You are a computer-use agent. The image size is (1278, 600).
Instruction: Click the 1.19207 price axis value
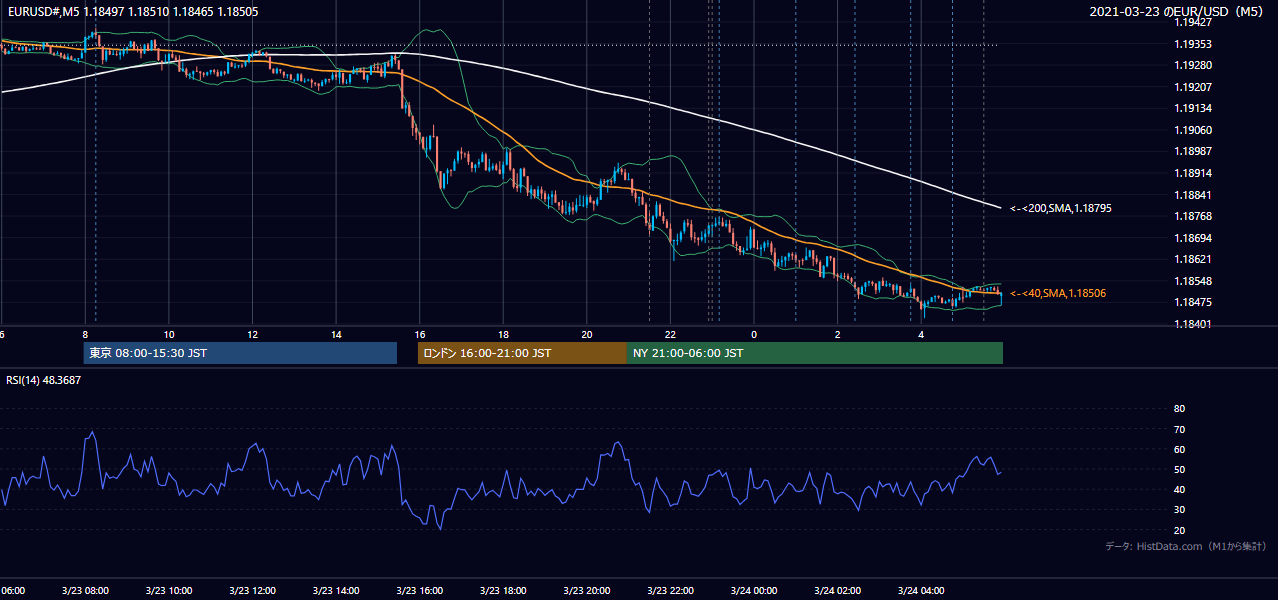(1193, 87)
